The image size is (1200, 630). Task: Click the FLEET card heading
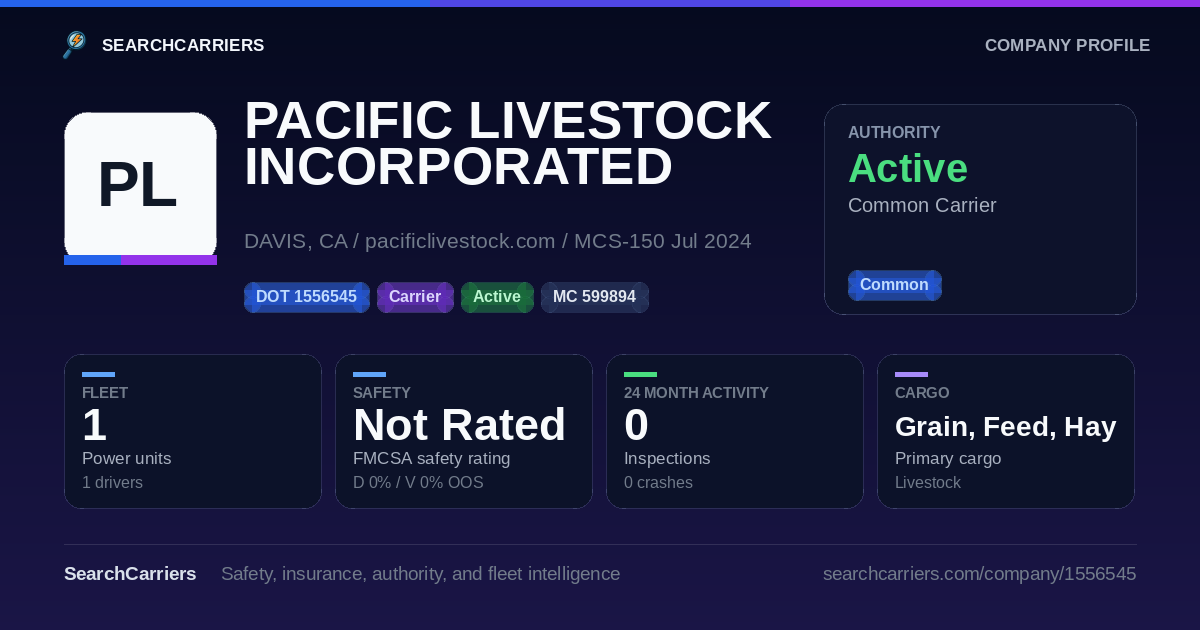(105, 393)
